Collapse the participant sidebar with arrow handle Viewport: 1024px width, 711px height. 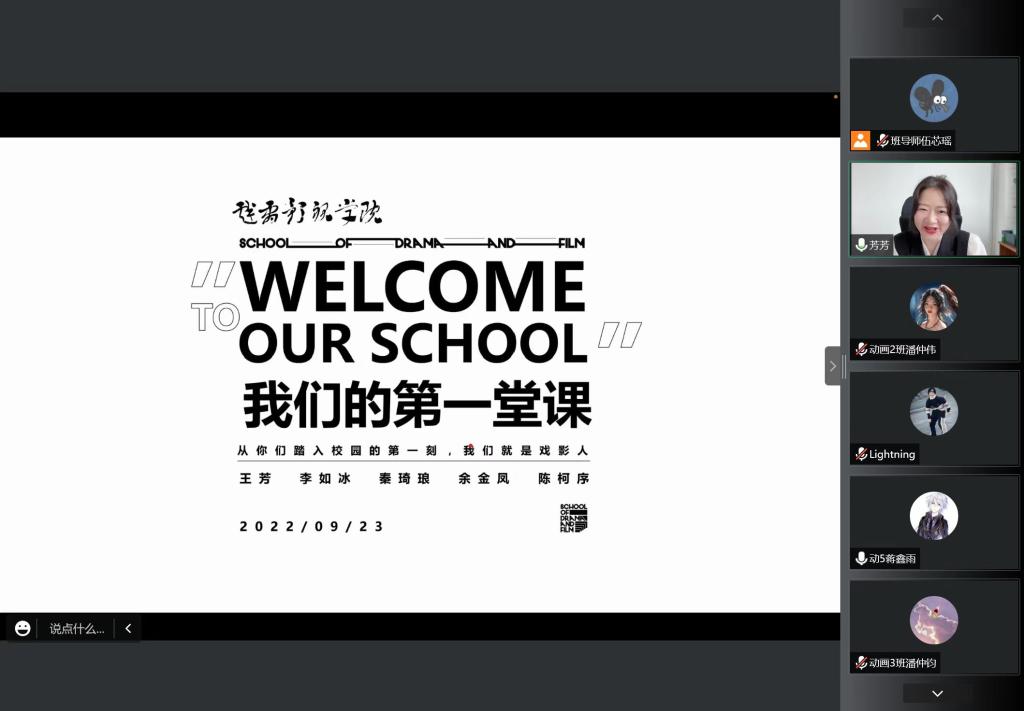pyautogui.click(x=832, y=366)
